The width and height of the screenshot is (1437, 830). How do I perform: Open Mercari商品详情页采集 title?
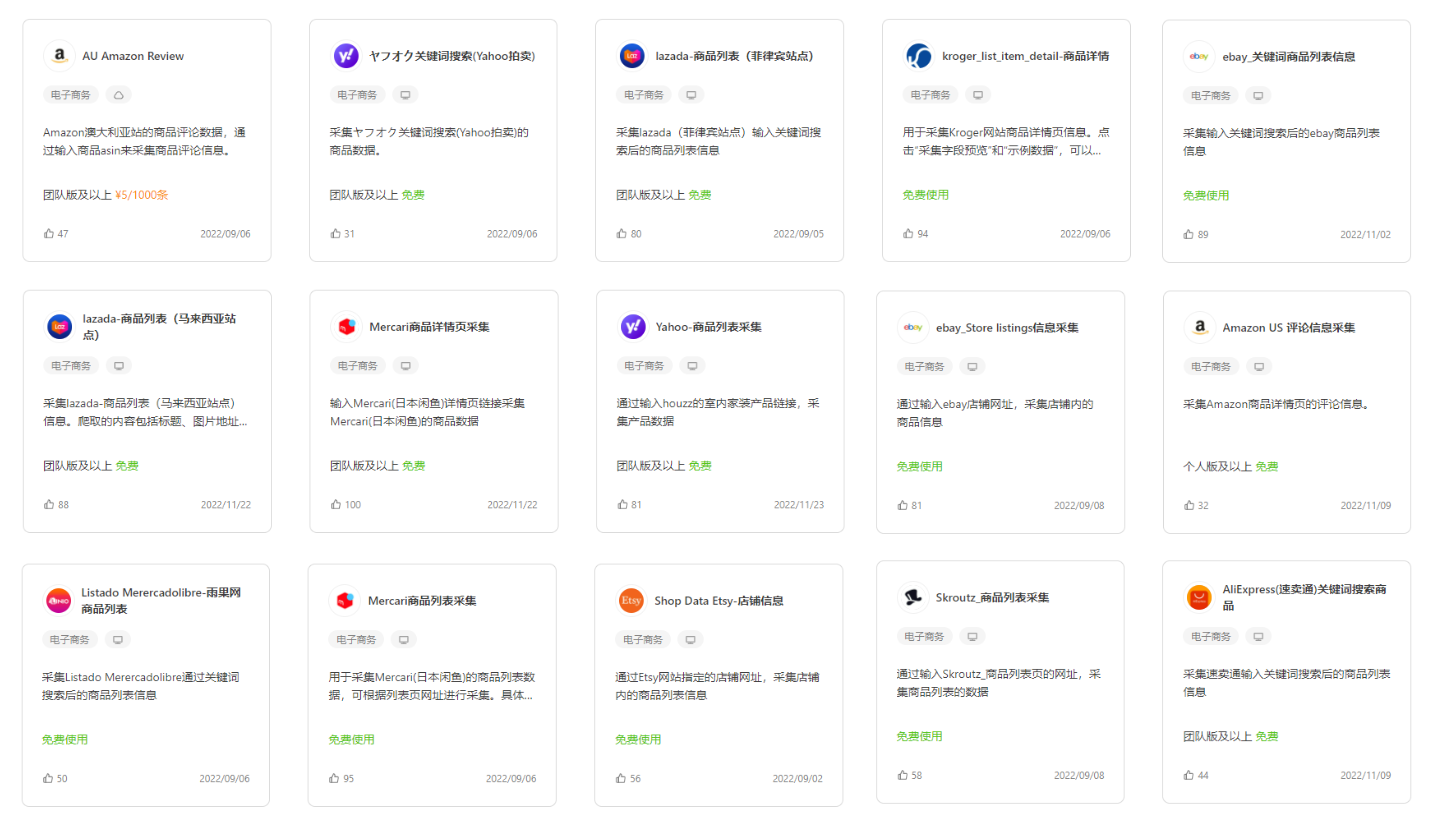tap(429, 327)
